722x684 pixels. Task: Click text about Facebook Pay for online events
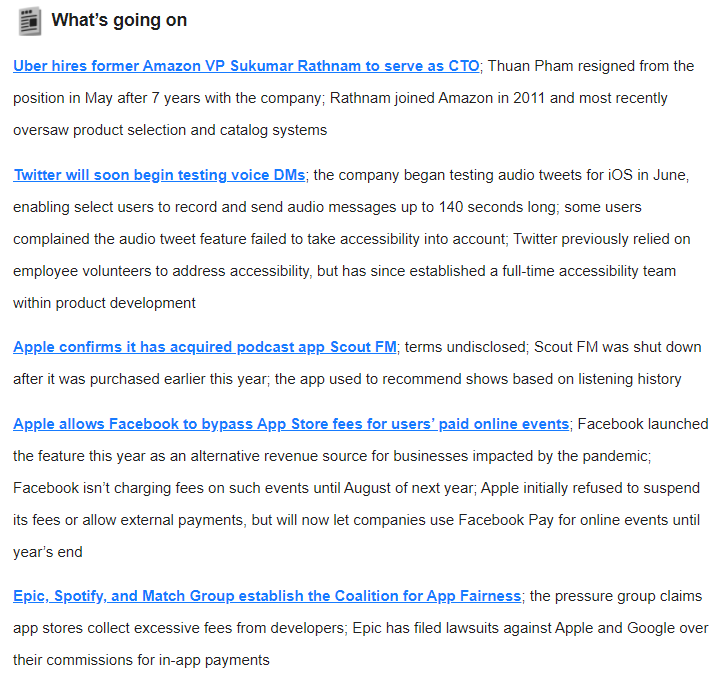[x=500, y=520]
